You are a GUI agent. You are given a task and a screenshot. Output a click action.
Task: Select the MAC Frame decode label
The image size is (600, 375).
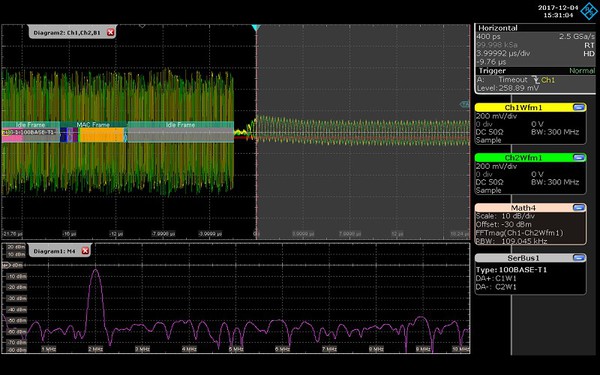tap(93, 125)
